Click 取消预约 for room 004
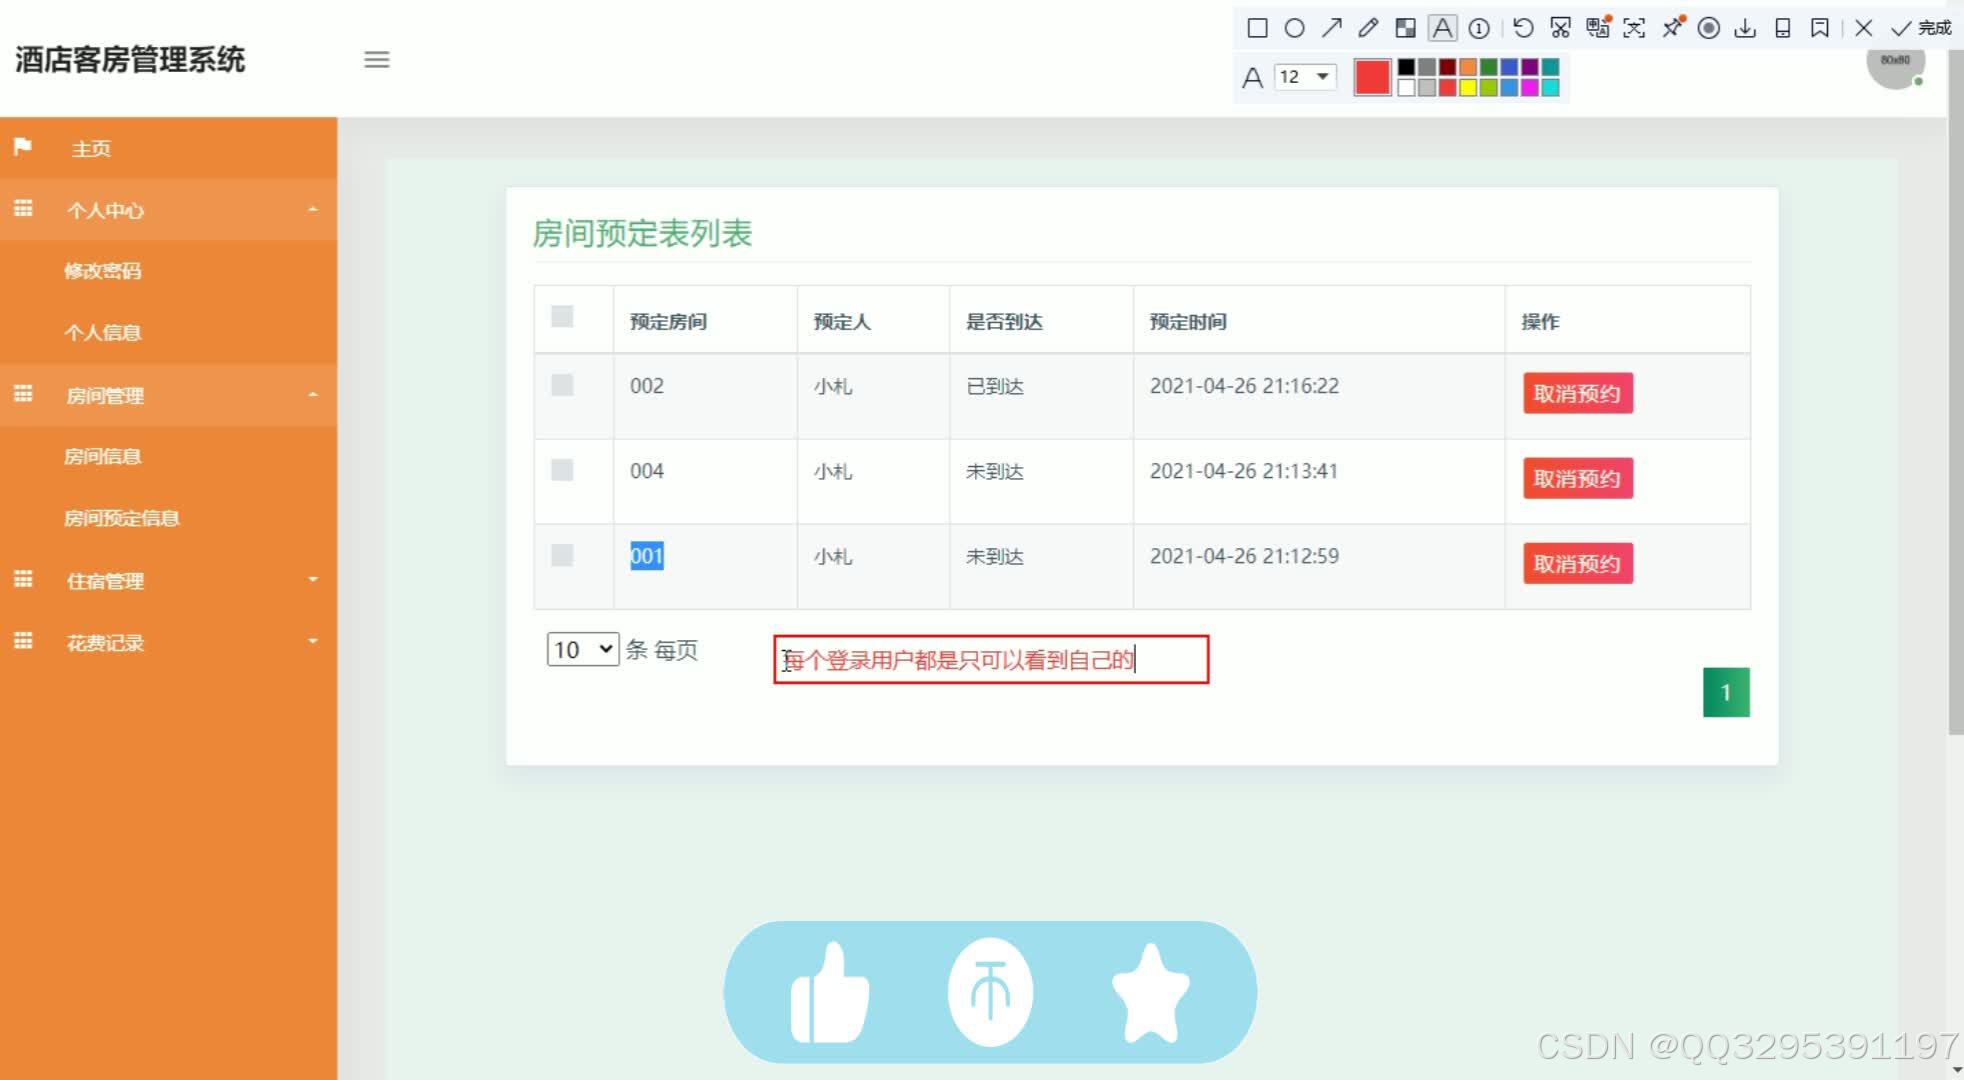This screenshot has height=1080, width=1964. click(x=1577, y=478)
